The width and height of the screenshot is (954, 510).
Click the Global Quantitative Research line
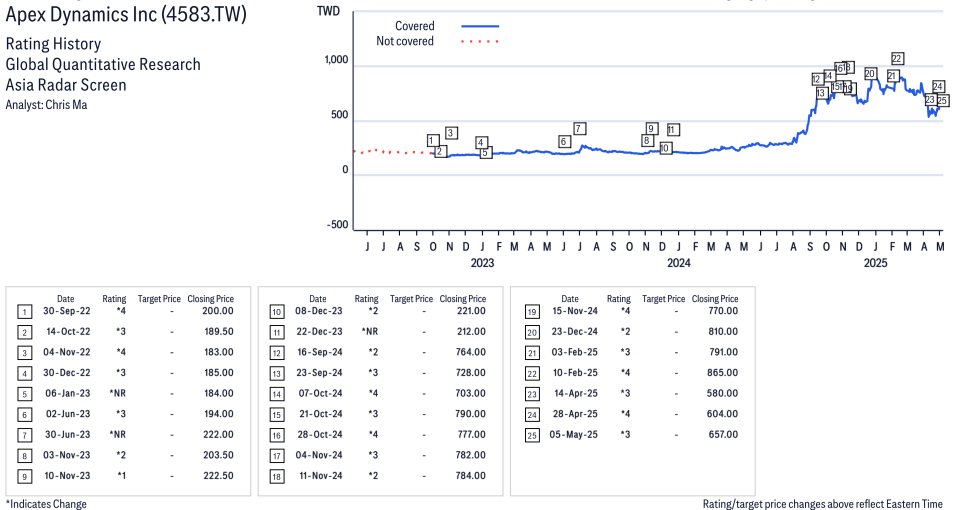[103, 65]
